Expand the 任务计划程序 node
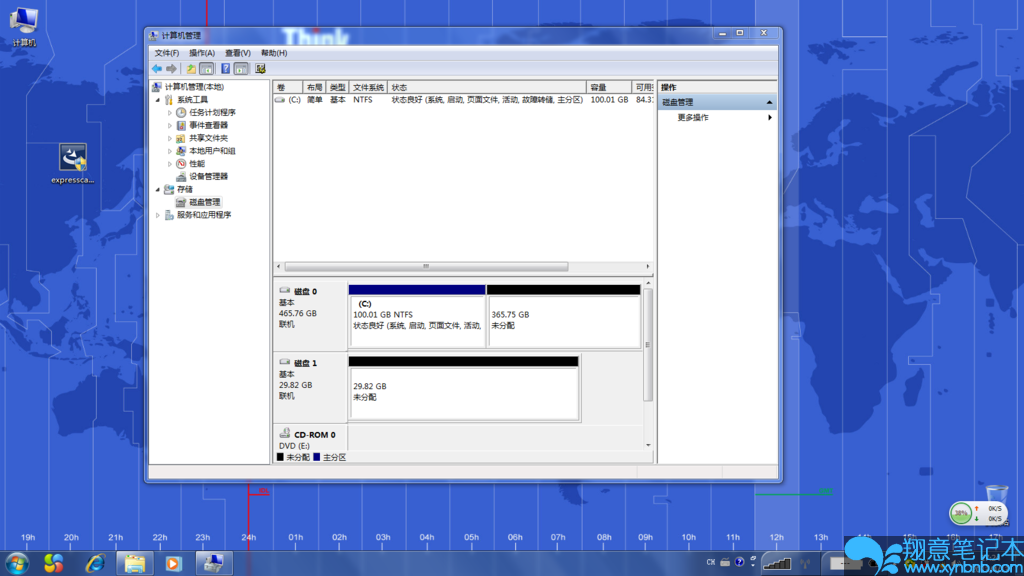The width and height of the screenshot is (1024, 576). coord(170,112)
